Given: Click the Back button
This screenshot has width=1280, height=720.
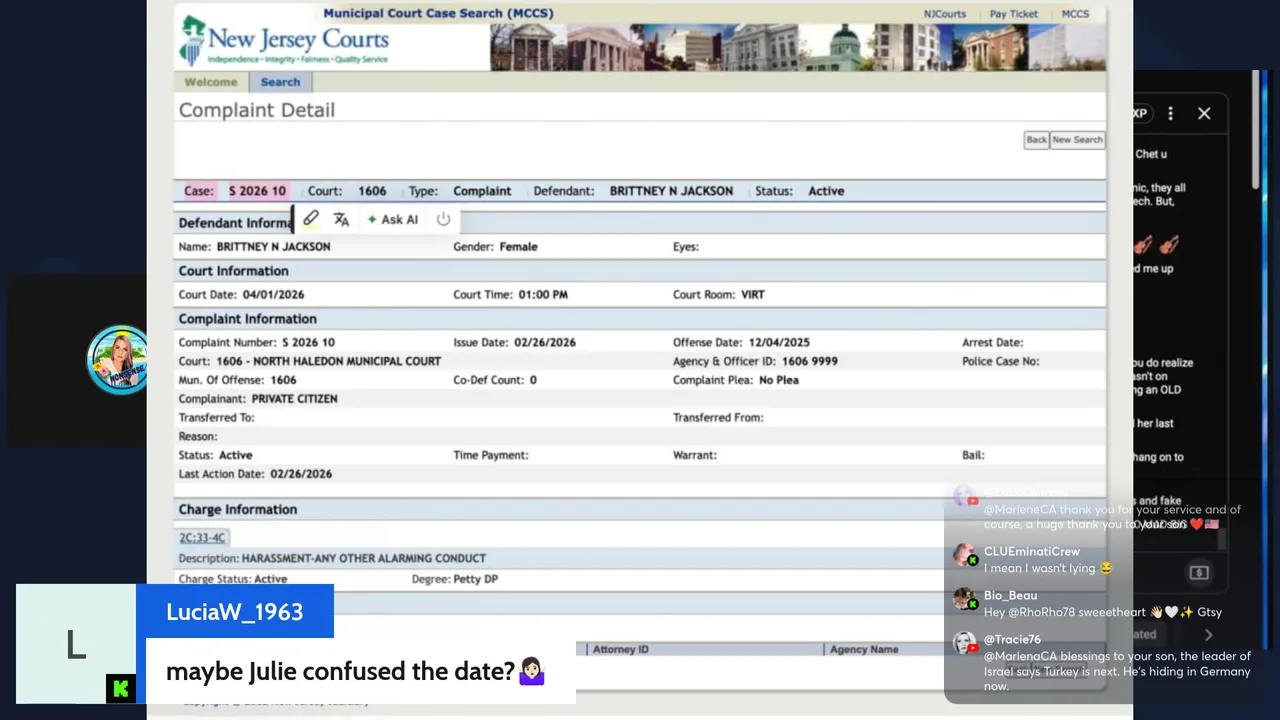Looking at the screenshot, I should pos(1036,140).
